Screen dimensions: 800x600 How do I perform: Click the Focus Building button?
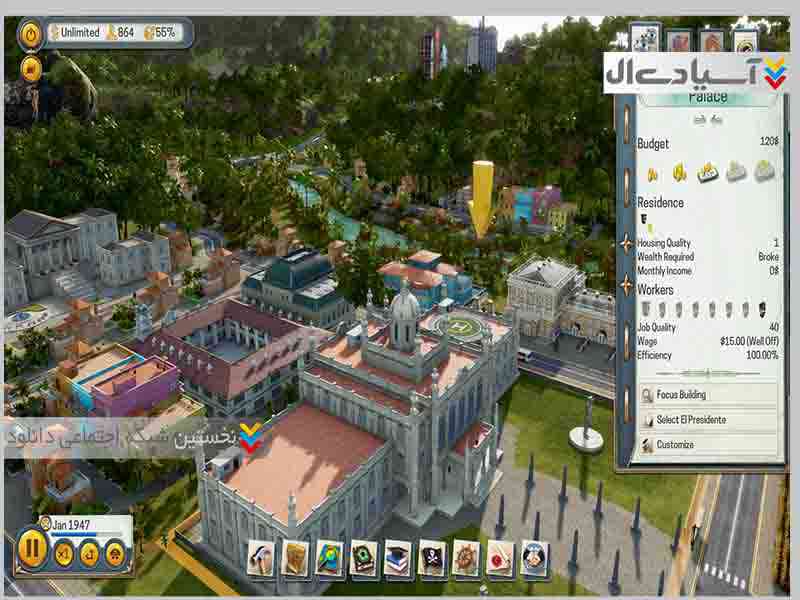(x=710, y=395)
